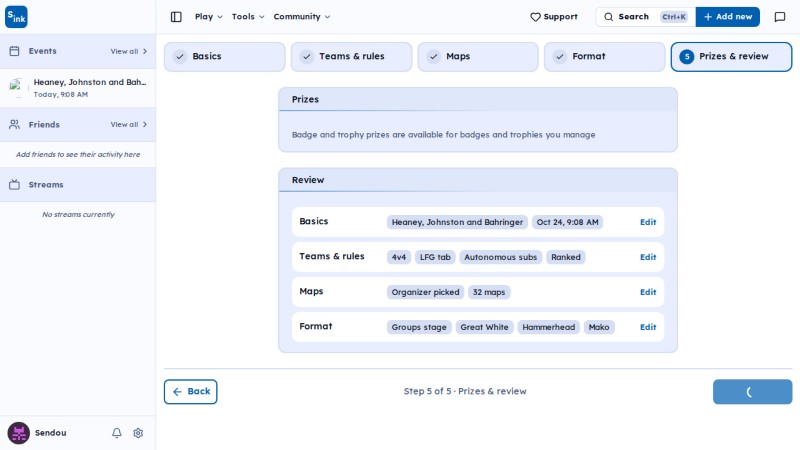Viewport: 800px width, 450px height.
Task: Click the Back button
Action: pos(190,392)
